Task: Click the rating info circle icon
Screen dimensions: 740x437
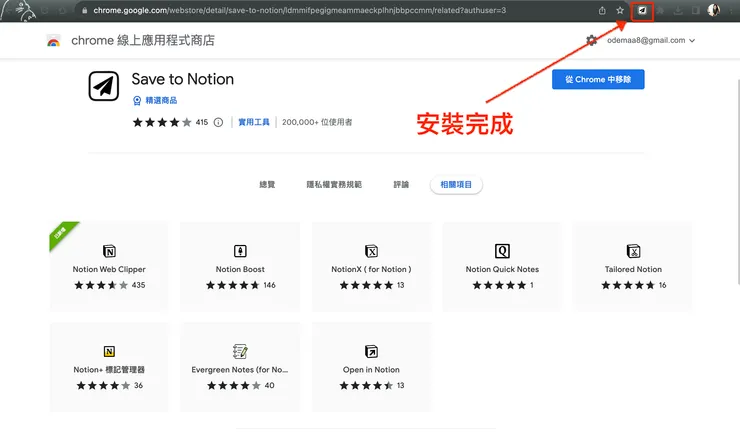Action: 218,123
